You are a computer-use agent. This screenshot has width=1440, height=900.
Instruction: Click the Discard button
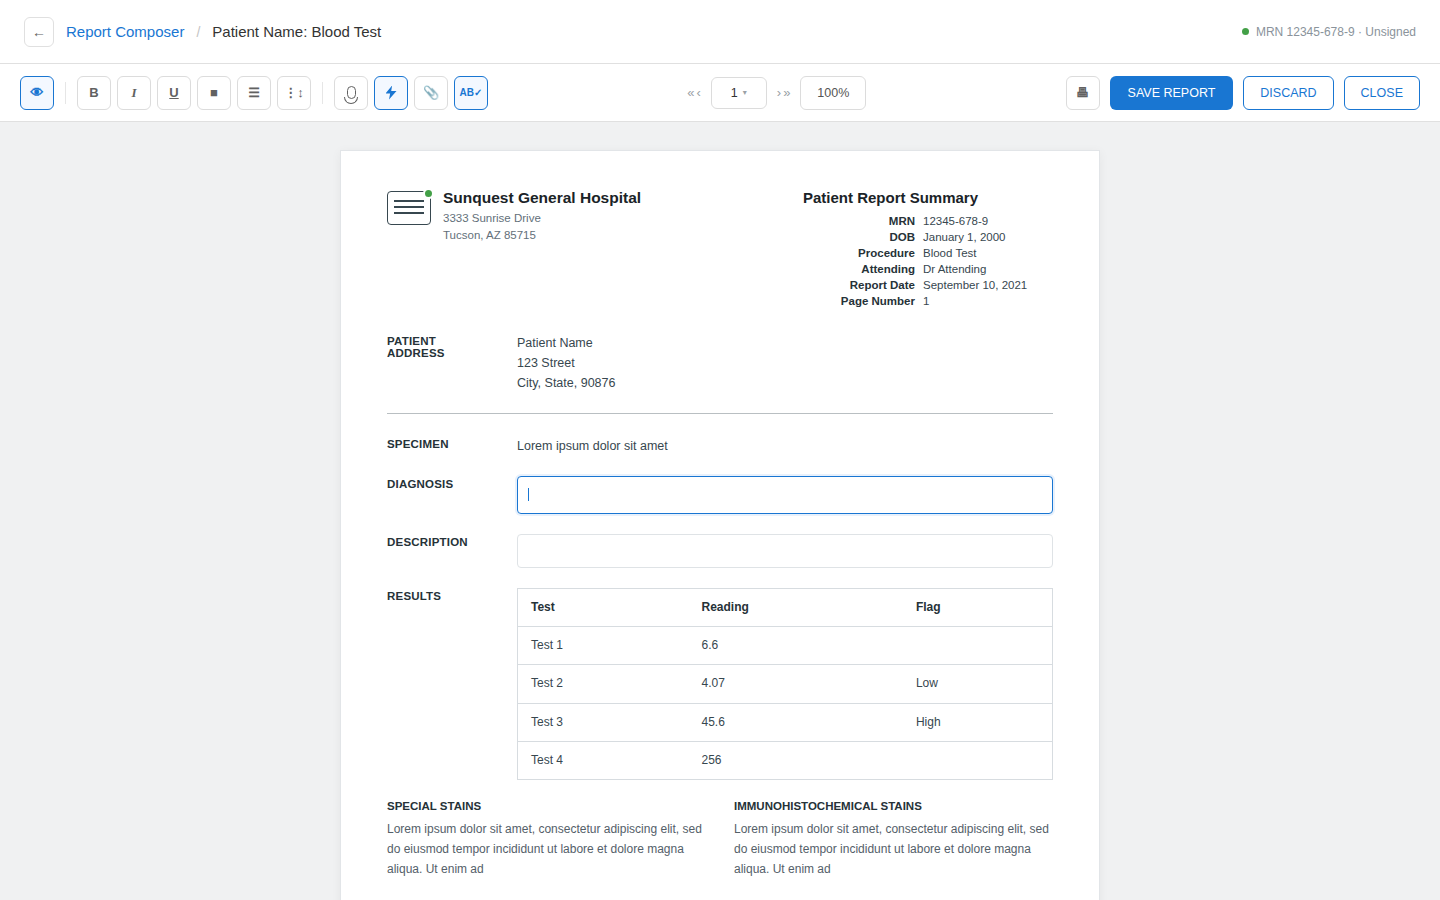[1288, 93]
